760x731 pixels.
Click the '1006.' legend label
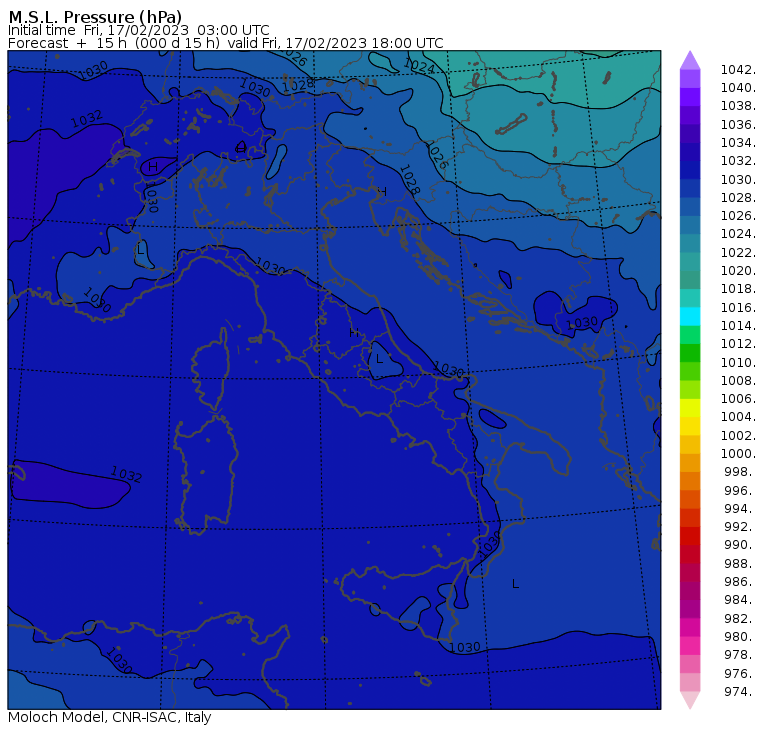738,398
